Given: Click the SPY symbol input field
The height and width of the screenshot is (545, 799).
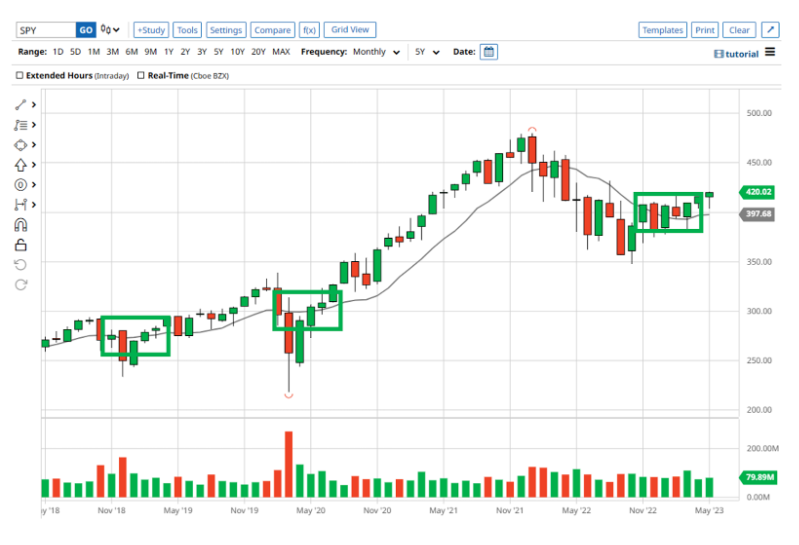Looking at the screenshot, I should point(44,31).
